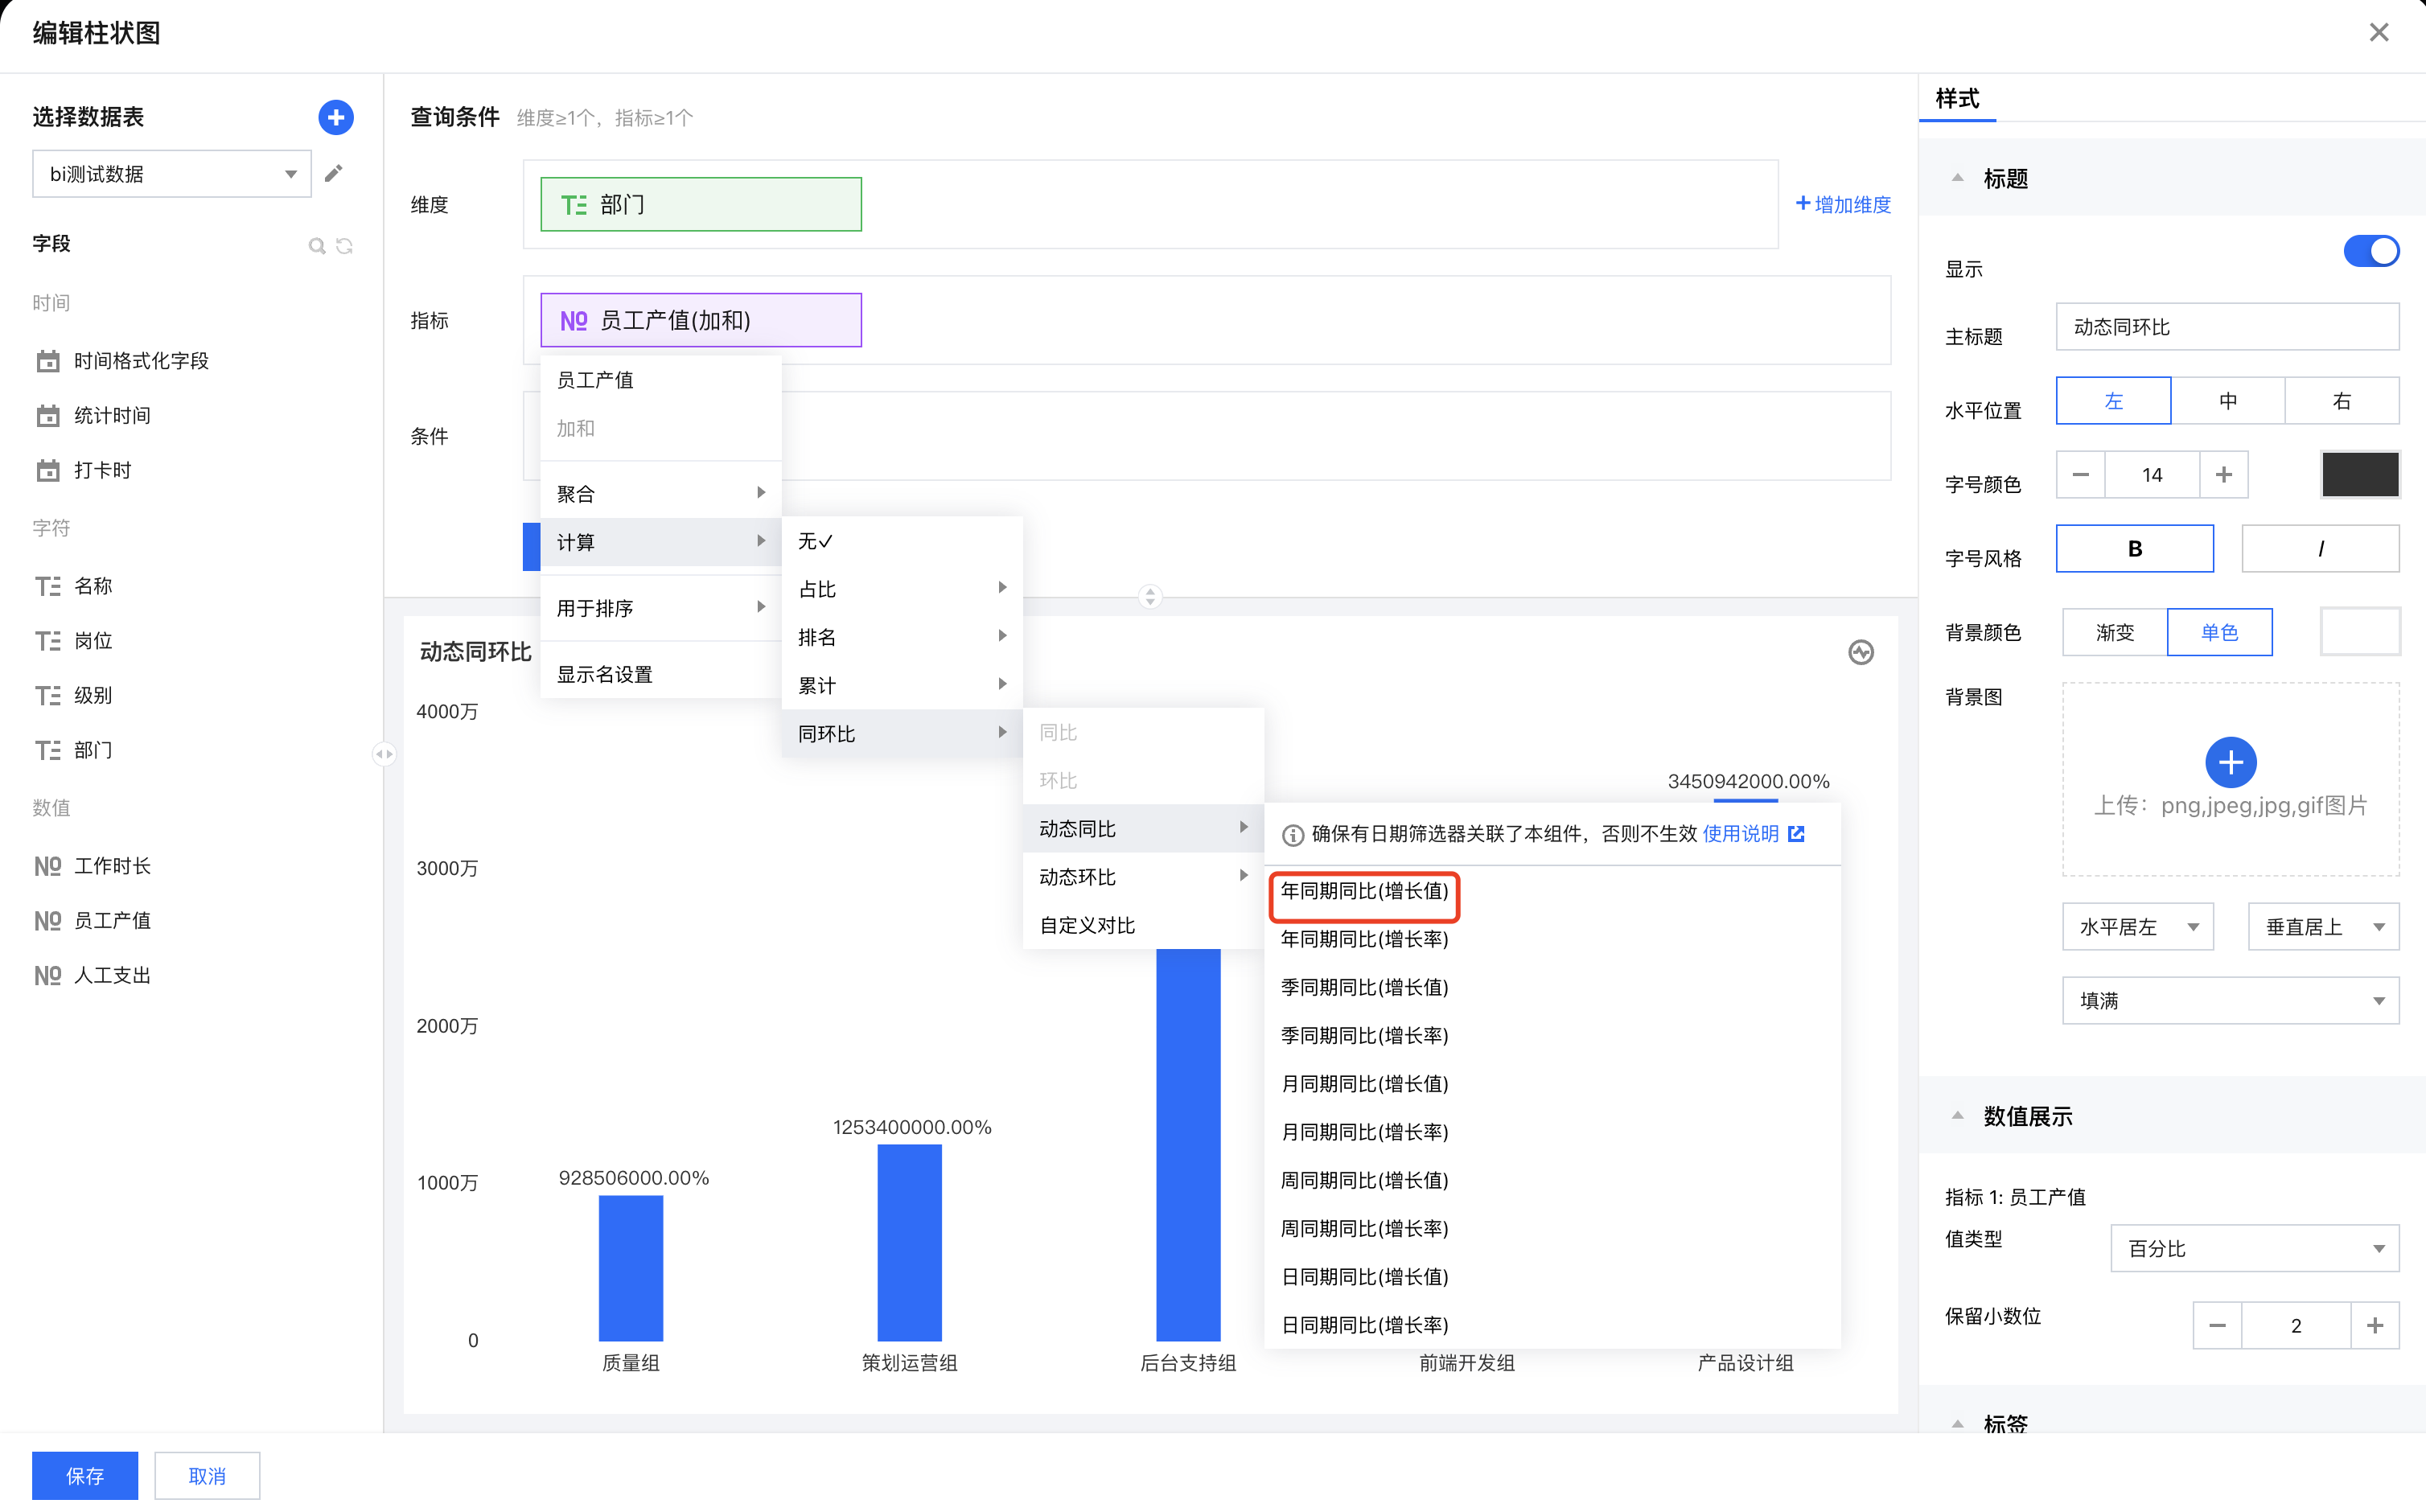Collapse the 数值展示 section
Image resolution: width=2426 pixels, height=1512 pixels.
(1957, 1116)
